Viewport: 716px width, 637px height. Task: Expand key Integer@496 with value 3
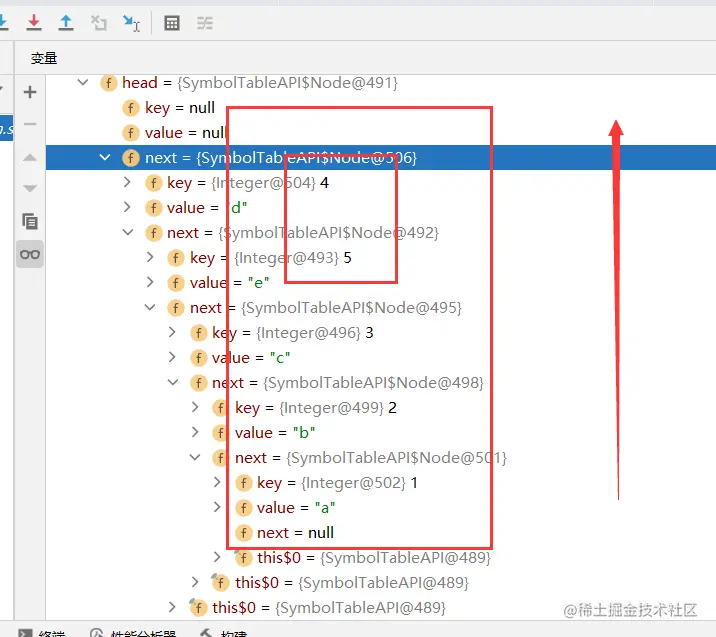172,332
